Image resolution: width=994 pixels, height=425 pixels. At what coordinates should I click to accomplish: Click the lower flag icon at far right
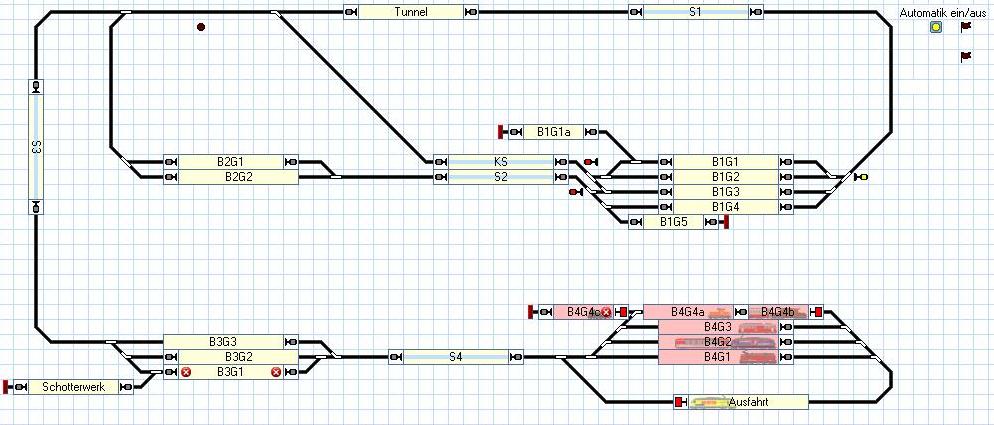pyautogui.click(x=965, y=57)
